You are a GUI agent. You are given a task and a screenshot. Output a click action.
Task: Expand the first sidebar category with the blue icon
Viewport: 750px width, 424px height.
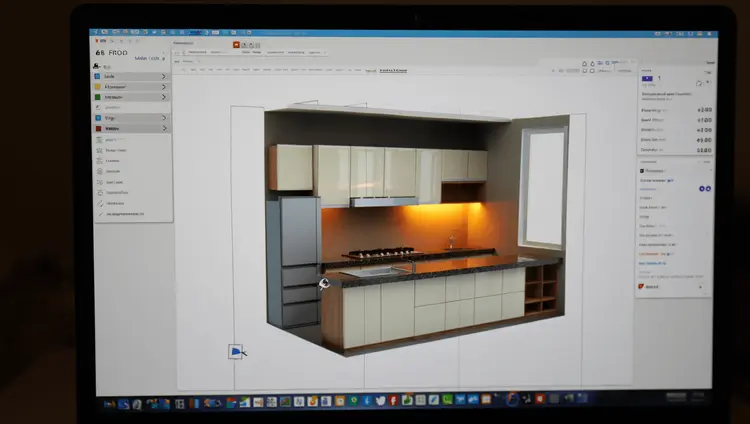point(164,76)
